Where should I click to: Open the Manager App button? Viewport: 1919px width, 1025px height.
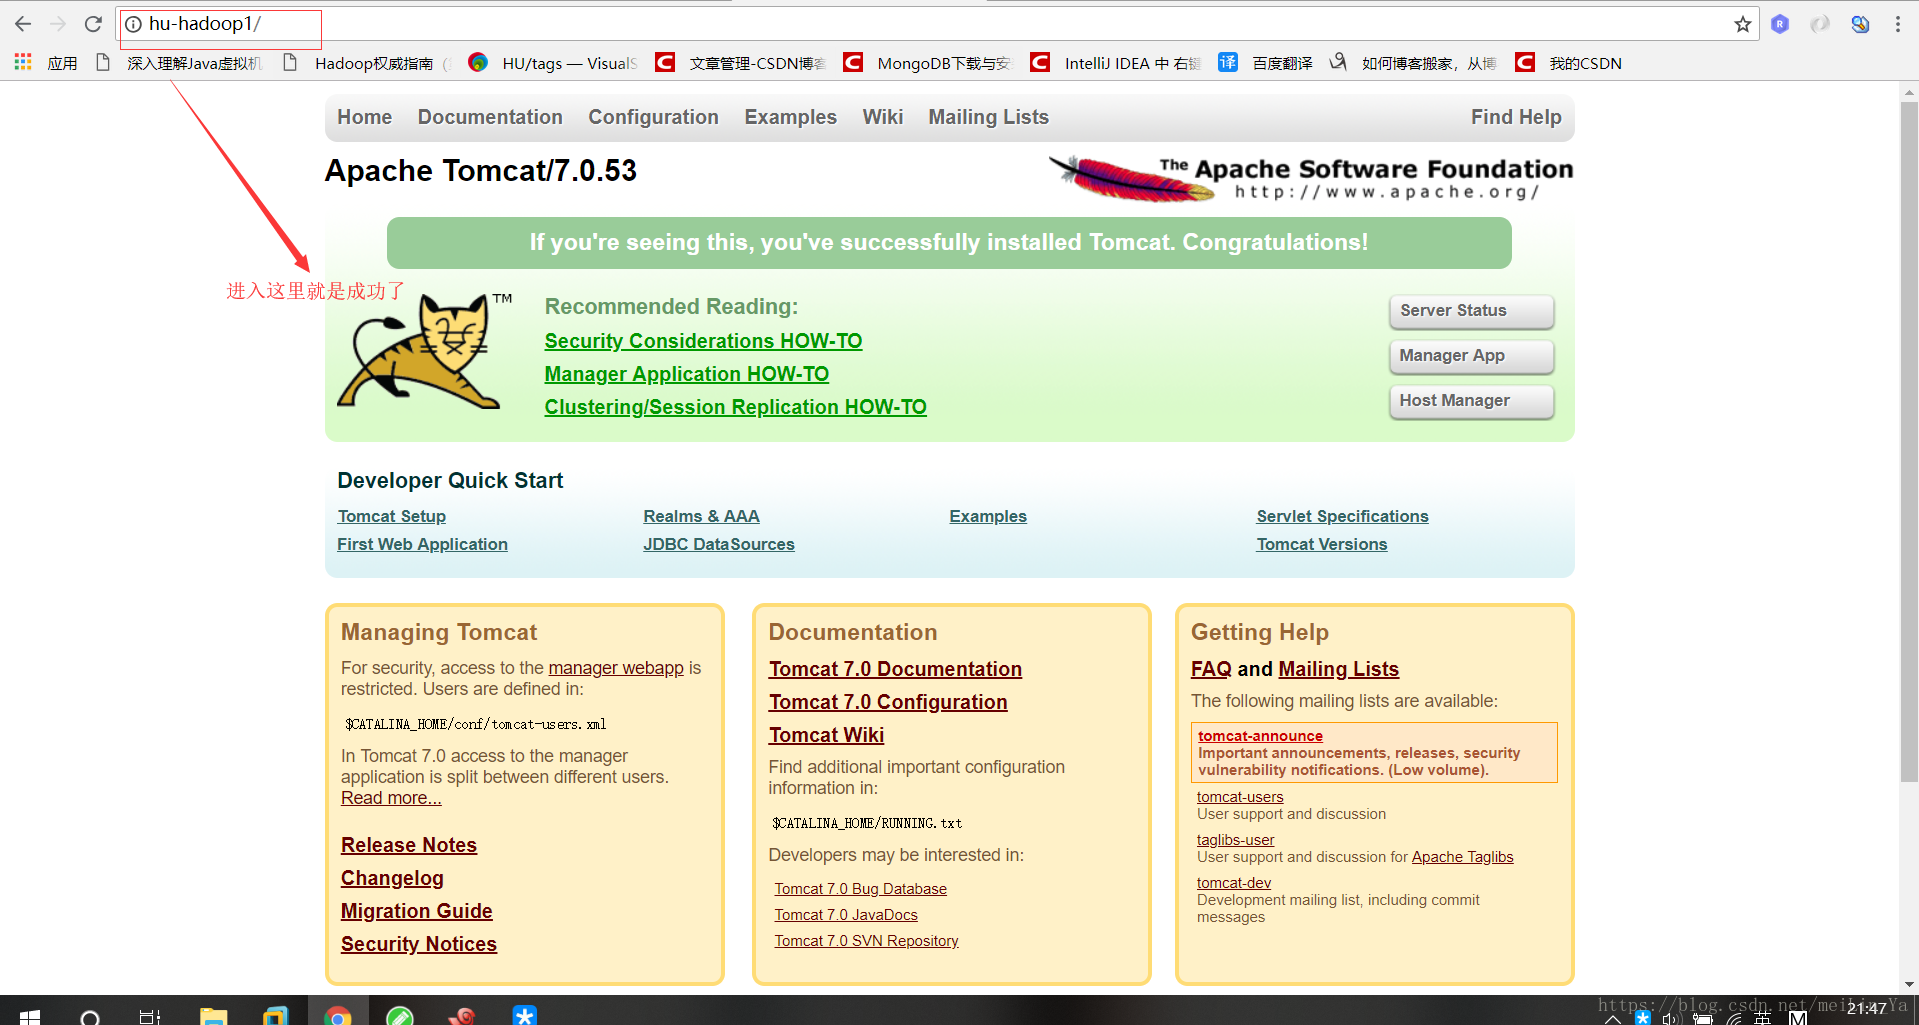(1471, 356)
